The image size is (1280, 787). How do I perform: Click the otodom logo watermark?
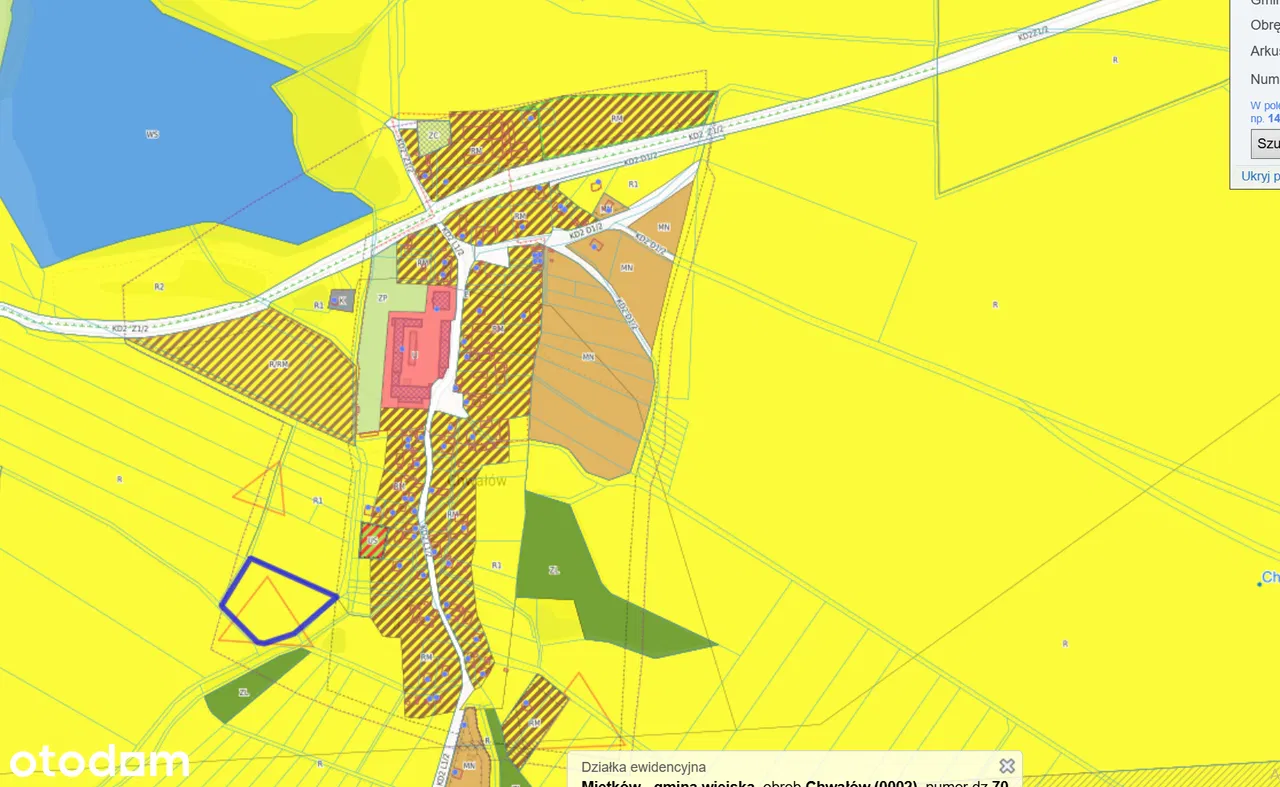[x=100, y=762]
